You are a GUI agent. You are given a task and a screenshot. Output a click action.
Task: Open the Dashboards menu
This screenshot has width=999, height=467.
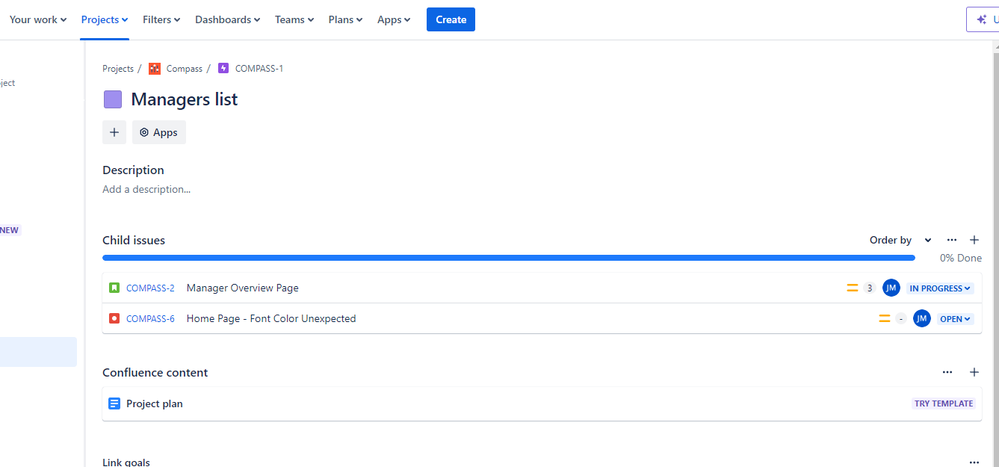pyautogui.click(x=227, y=20)
